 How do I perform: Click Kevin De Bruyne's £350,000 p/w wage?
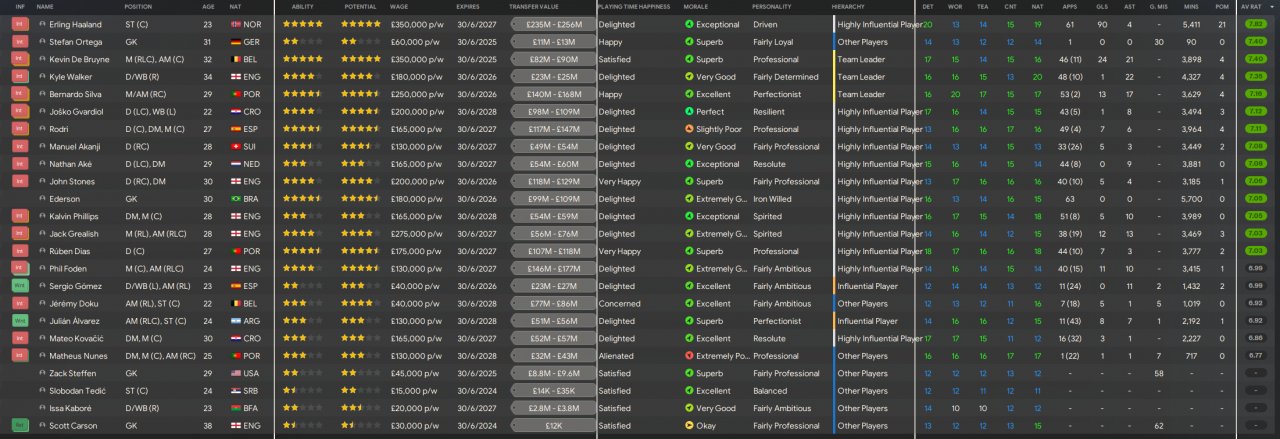pyautogui.click(x=416, y=59)
